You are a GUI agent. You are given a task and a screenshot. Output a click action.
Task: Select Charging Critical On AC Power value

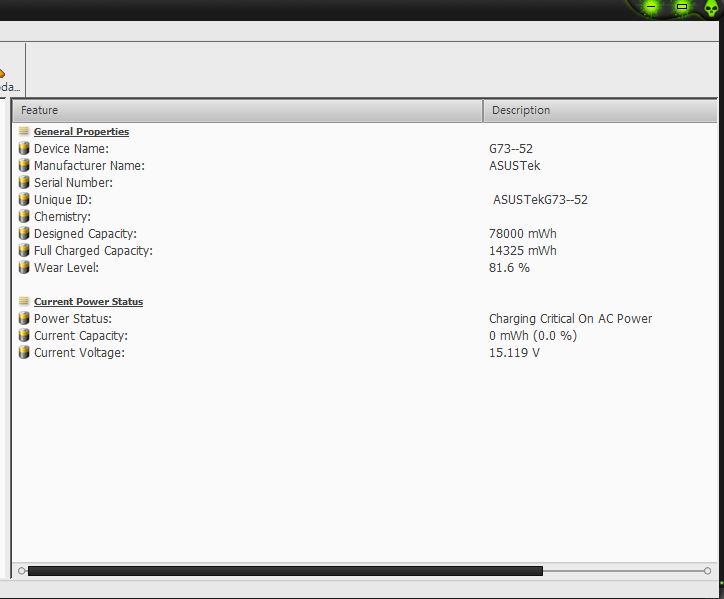pos(570,319)
